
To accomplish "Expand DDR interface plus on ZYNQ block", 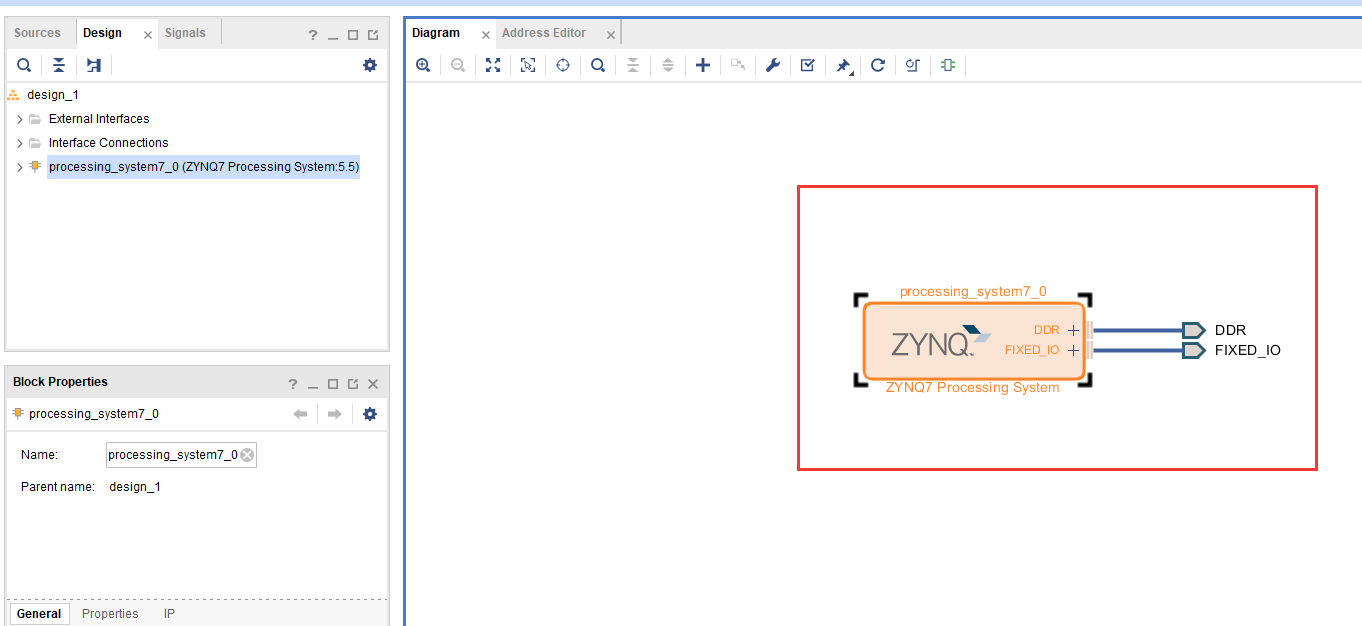I will [x=1073, y=330].
